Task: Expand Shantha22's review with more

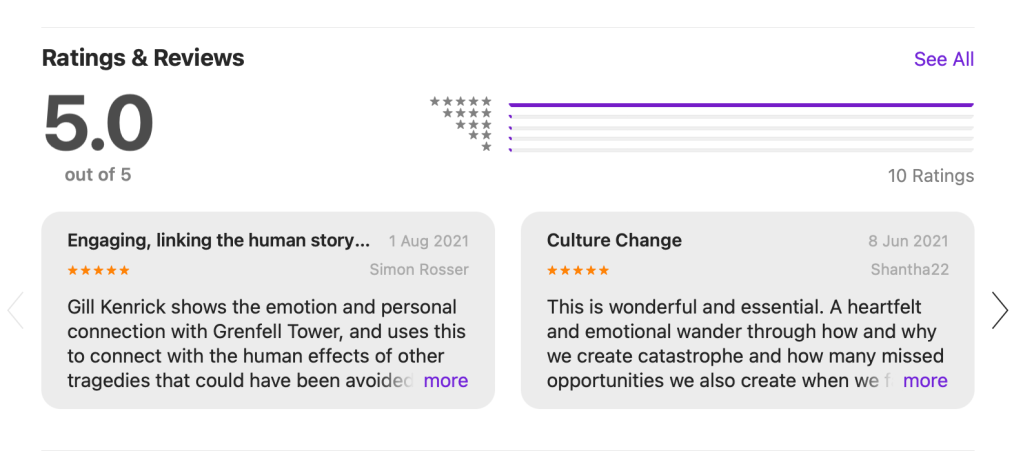Action: pyautogui.click(x=925, y=380)
